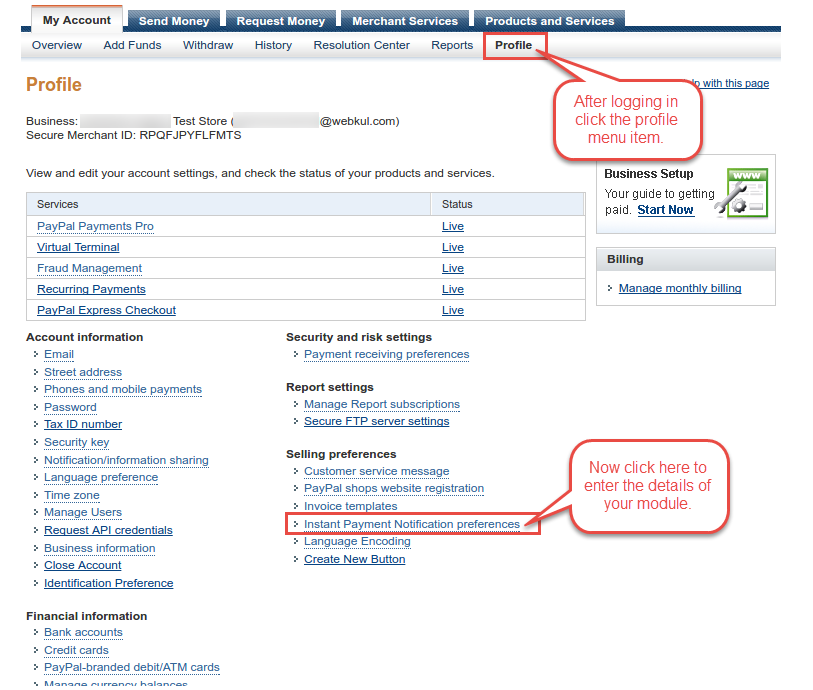Open Notification/information sharing link
The width and height of the screenshot is (813, 690).
click(127, 460)
